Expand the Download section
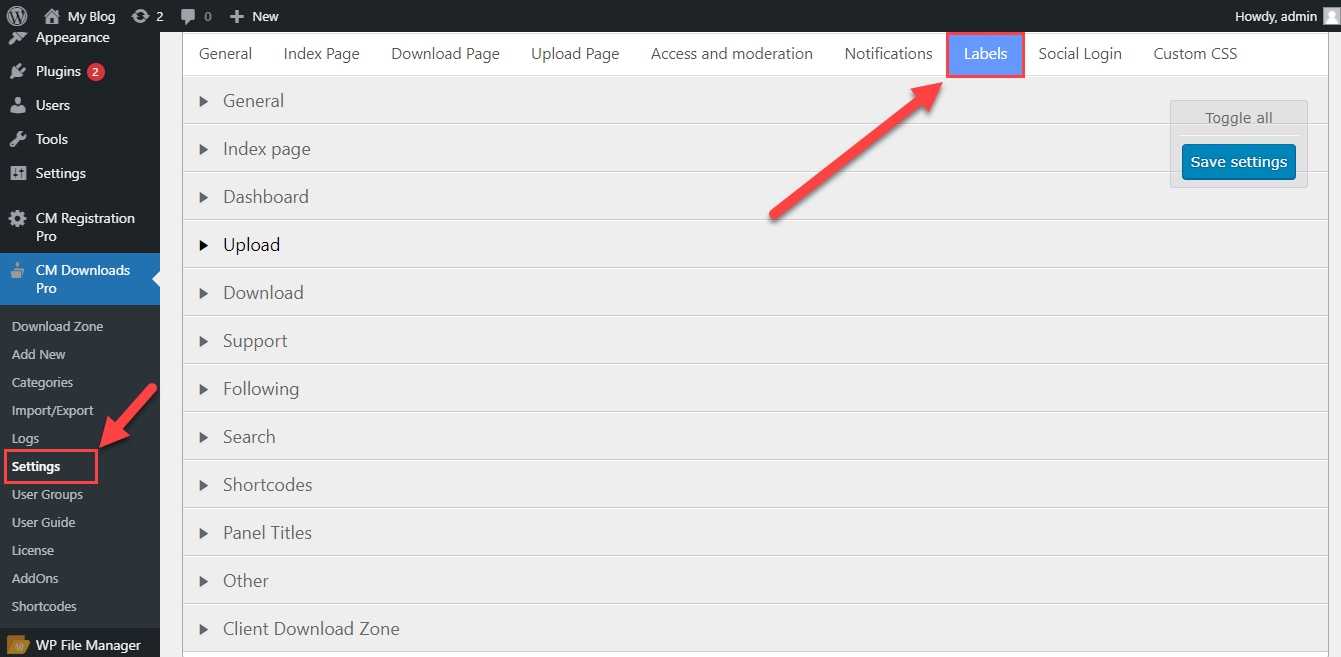The height and width of the screenshot is (657, 1341). pos(755,292)
